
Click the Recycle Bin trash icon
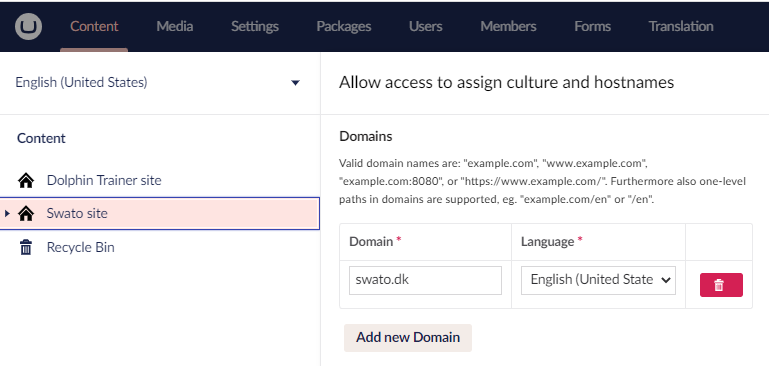pos(26,247)
